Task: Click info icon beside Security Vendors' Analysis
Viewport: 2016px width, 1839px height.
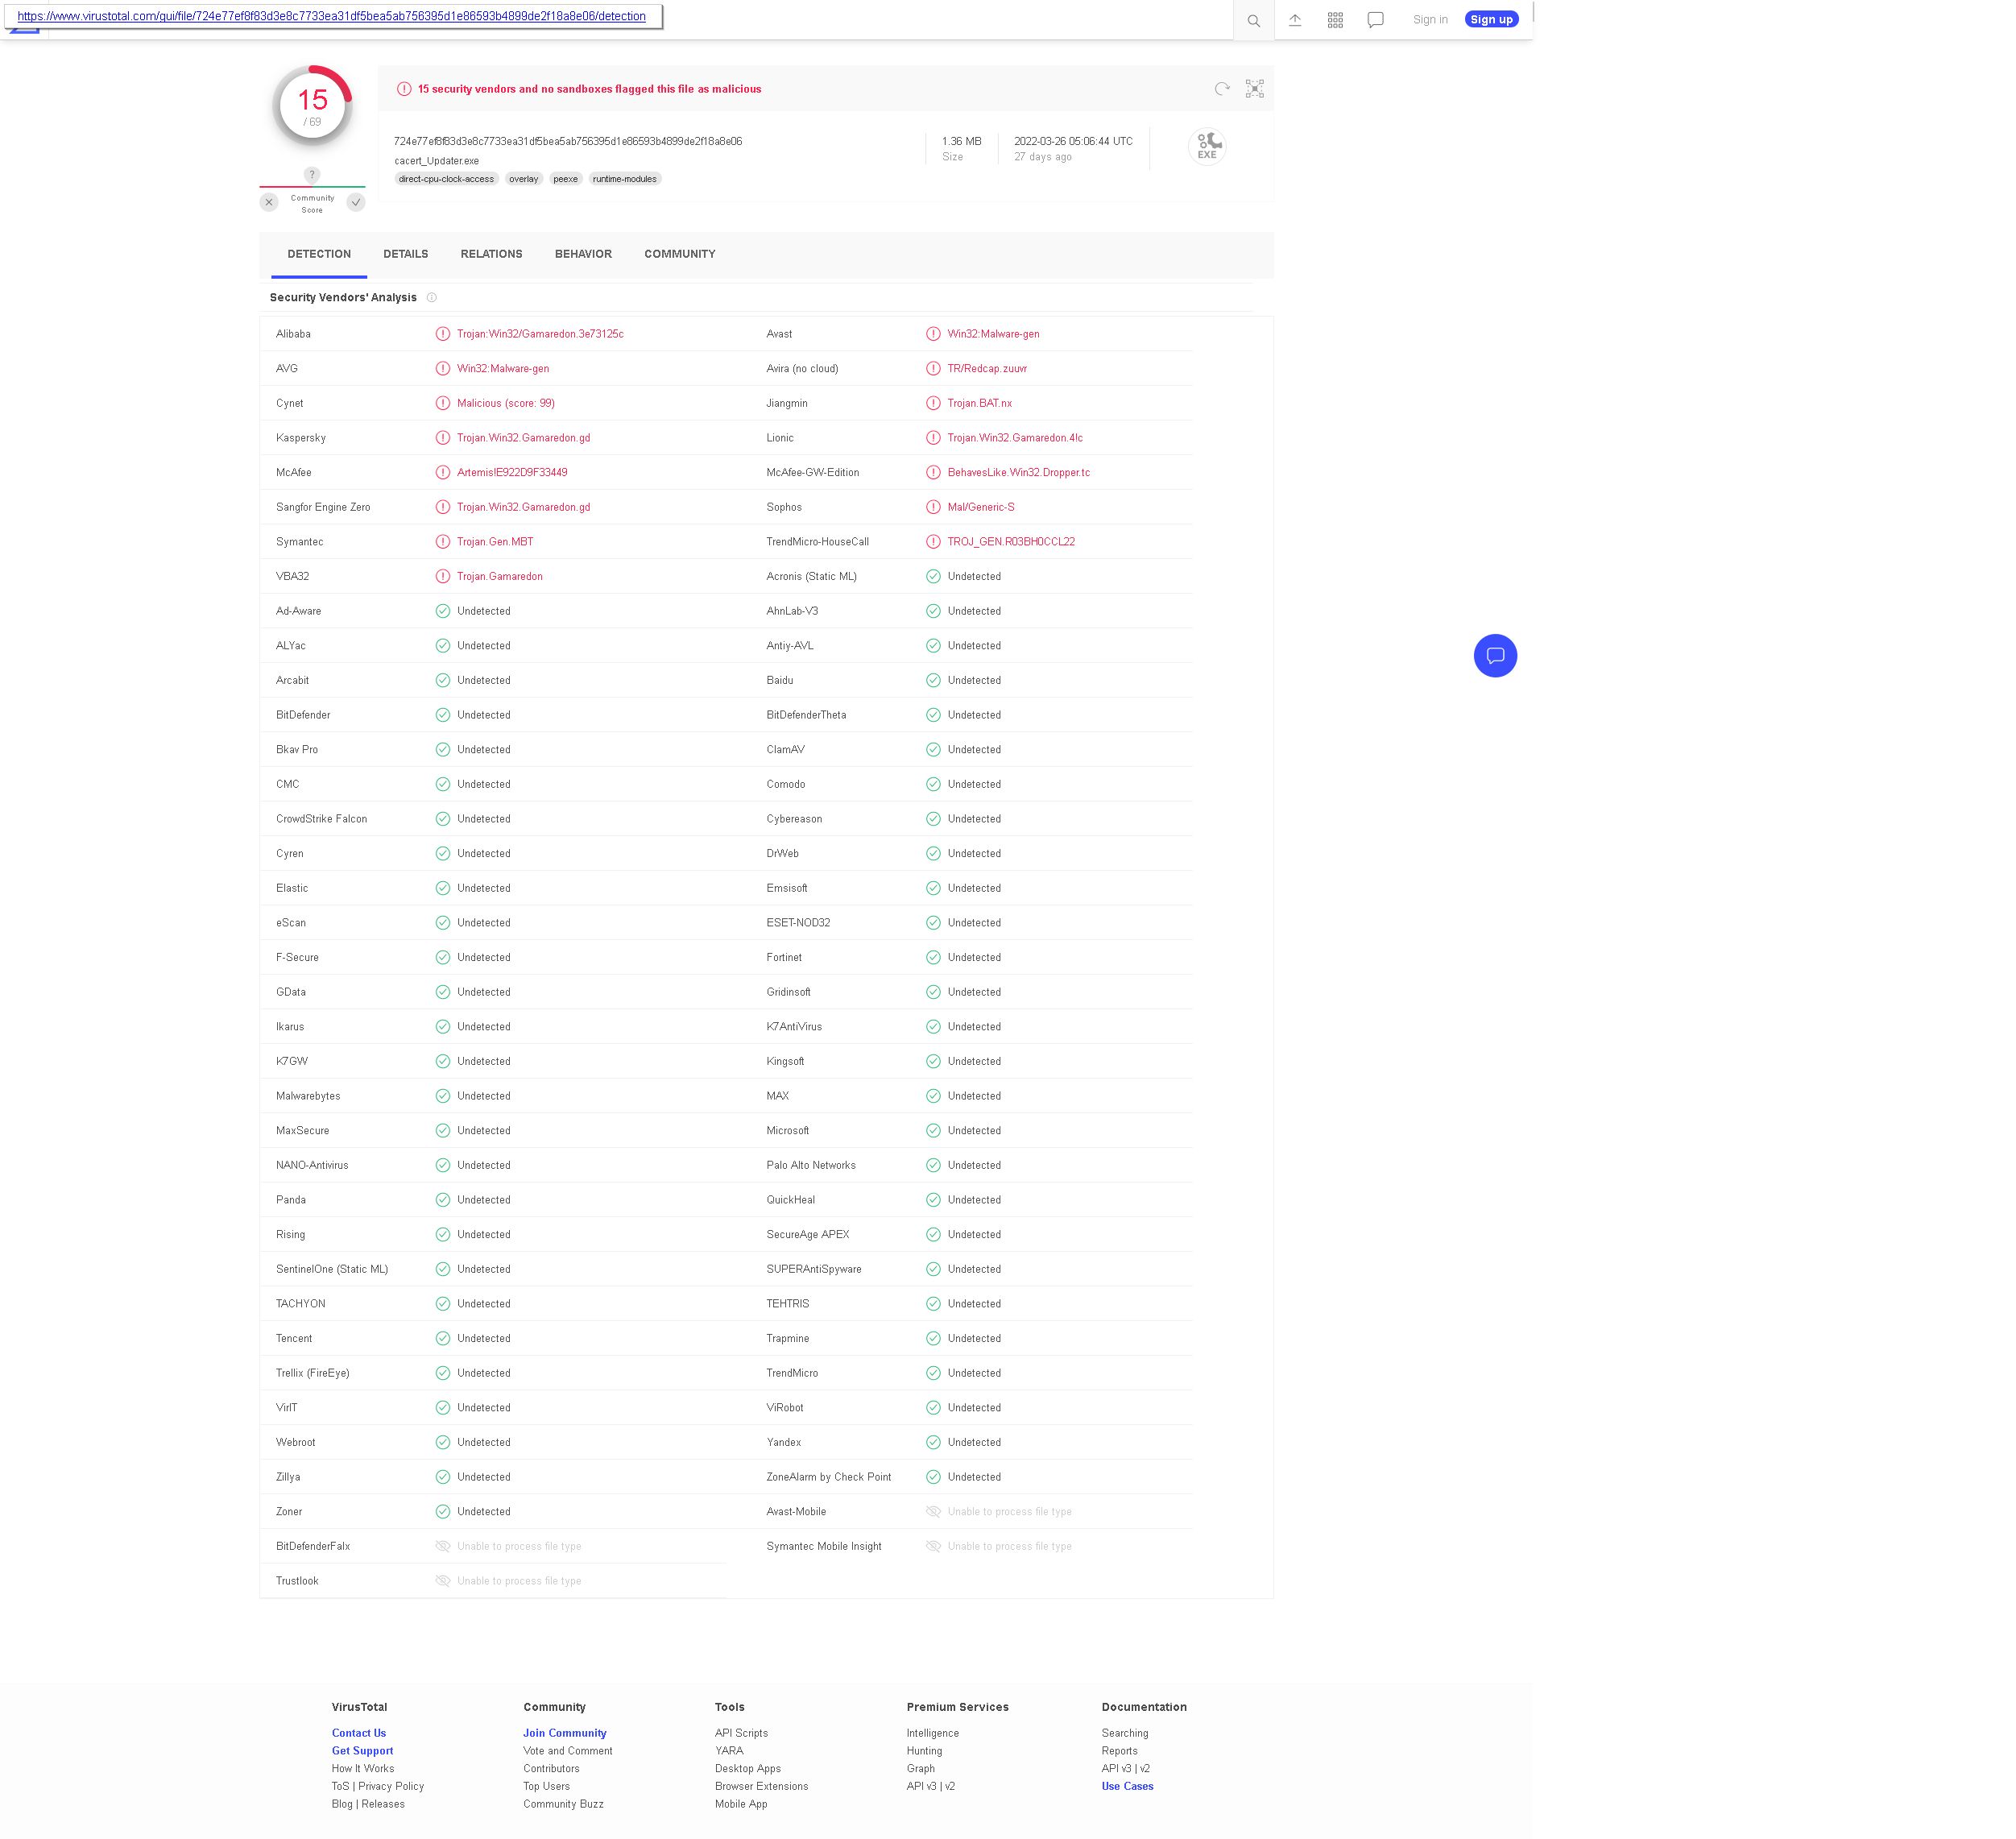Action: tap(432, 297)
